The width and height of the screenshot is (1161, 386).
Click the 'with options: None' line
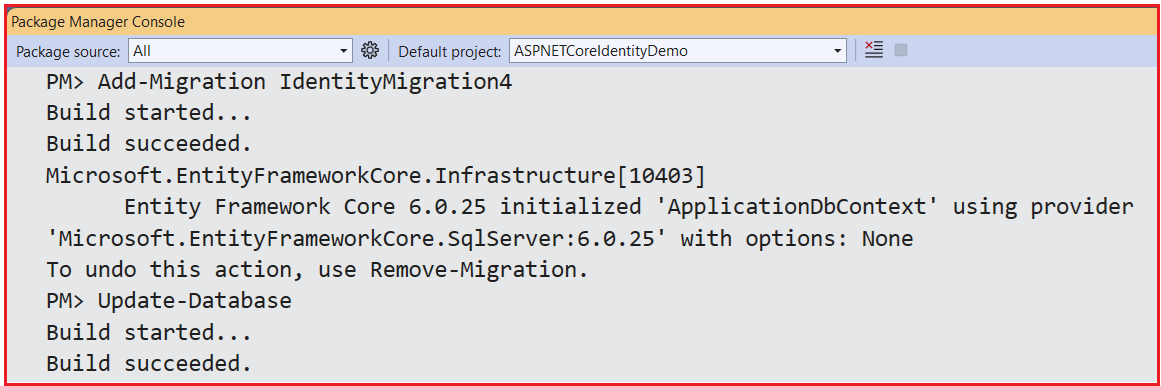[480, 239]
